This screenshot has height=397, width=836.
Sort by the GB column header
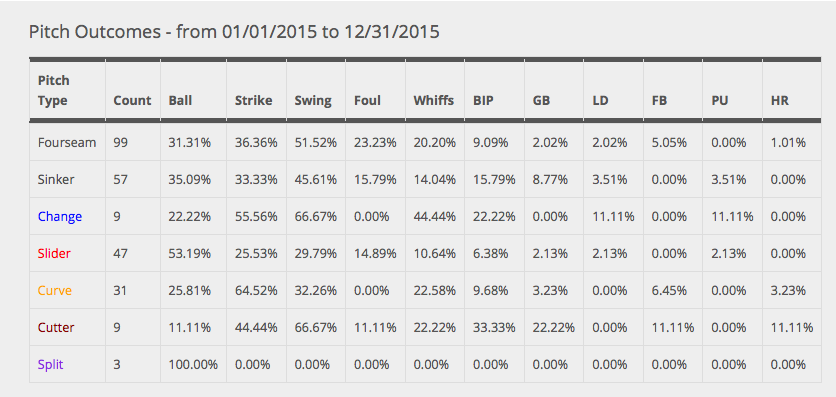coord(541,100)
